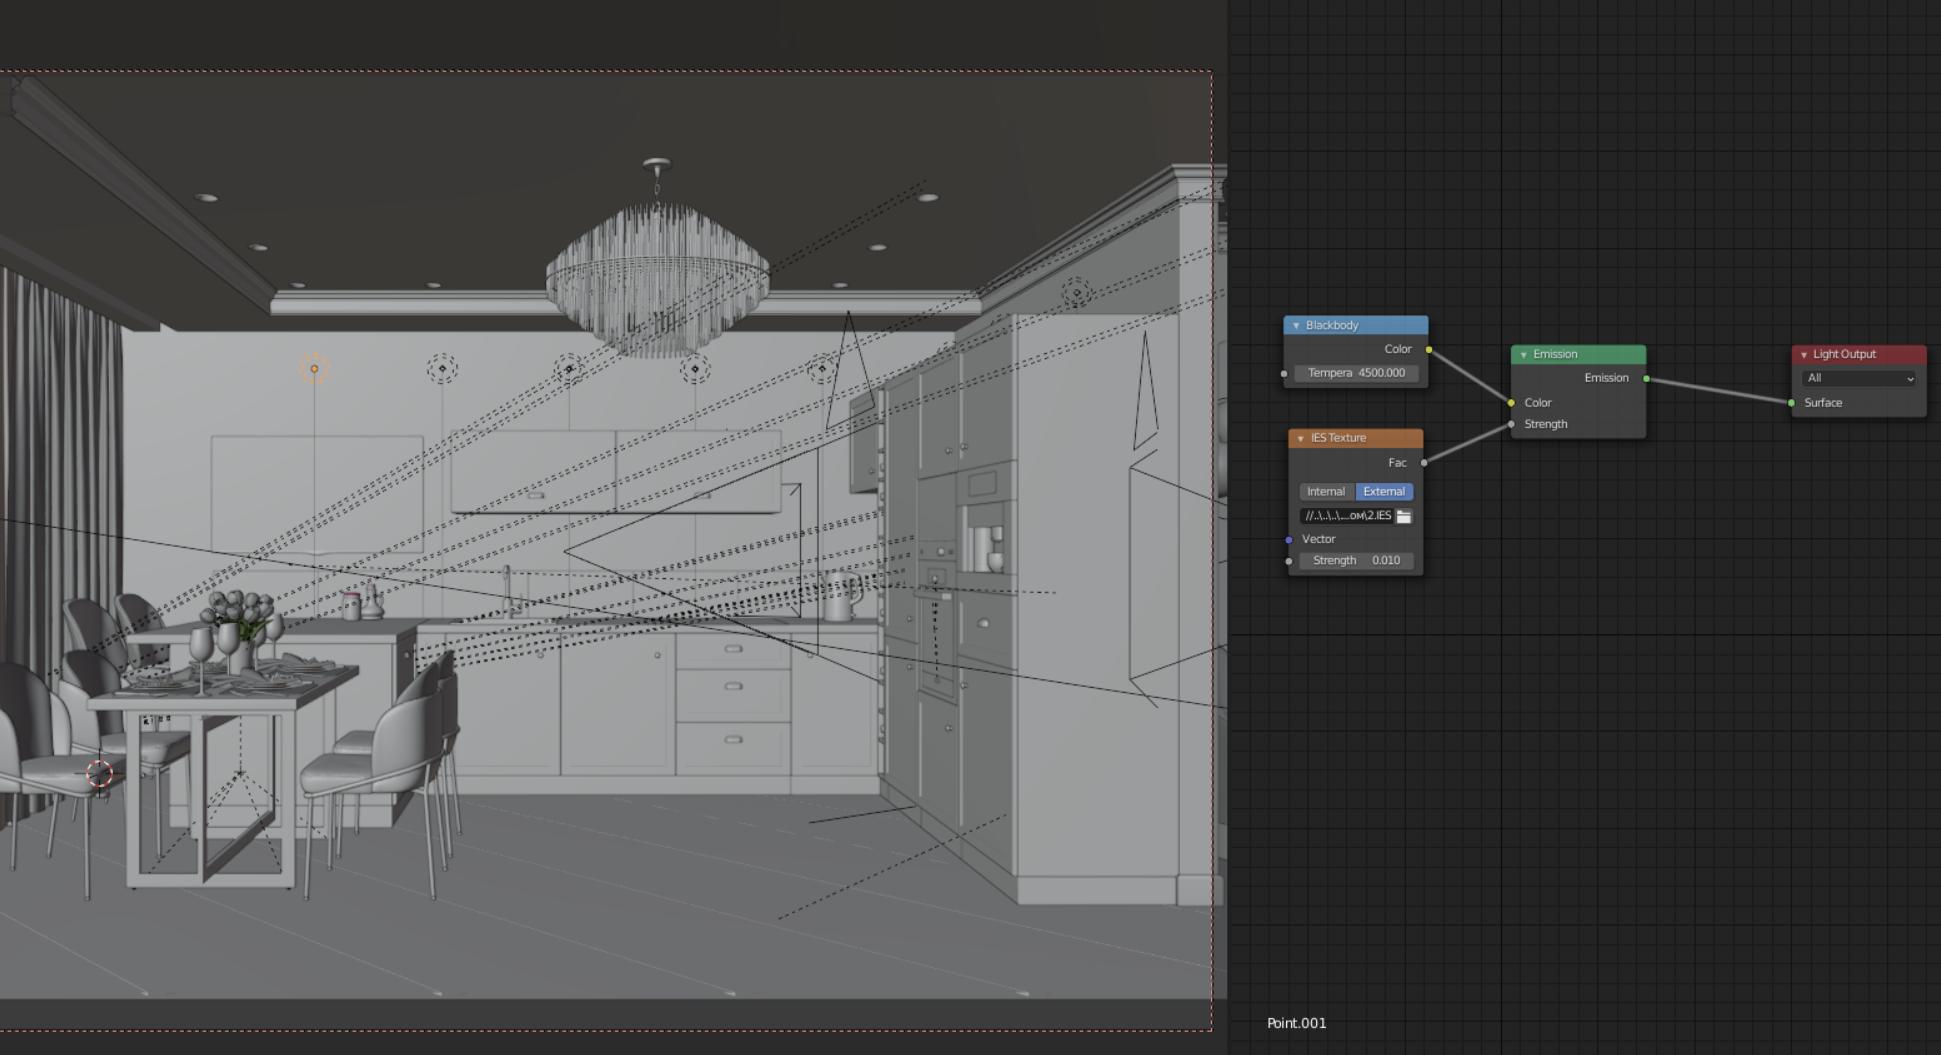Click the Emission node output socket

(1646, 378)
